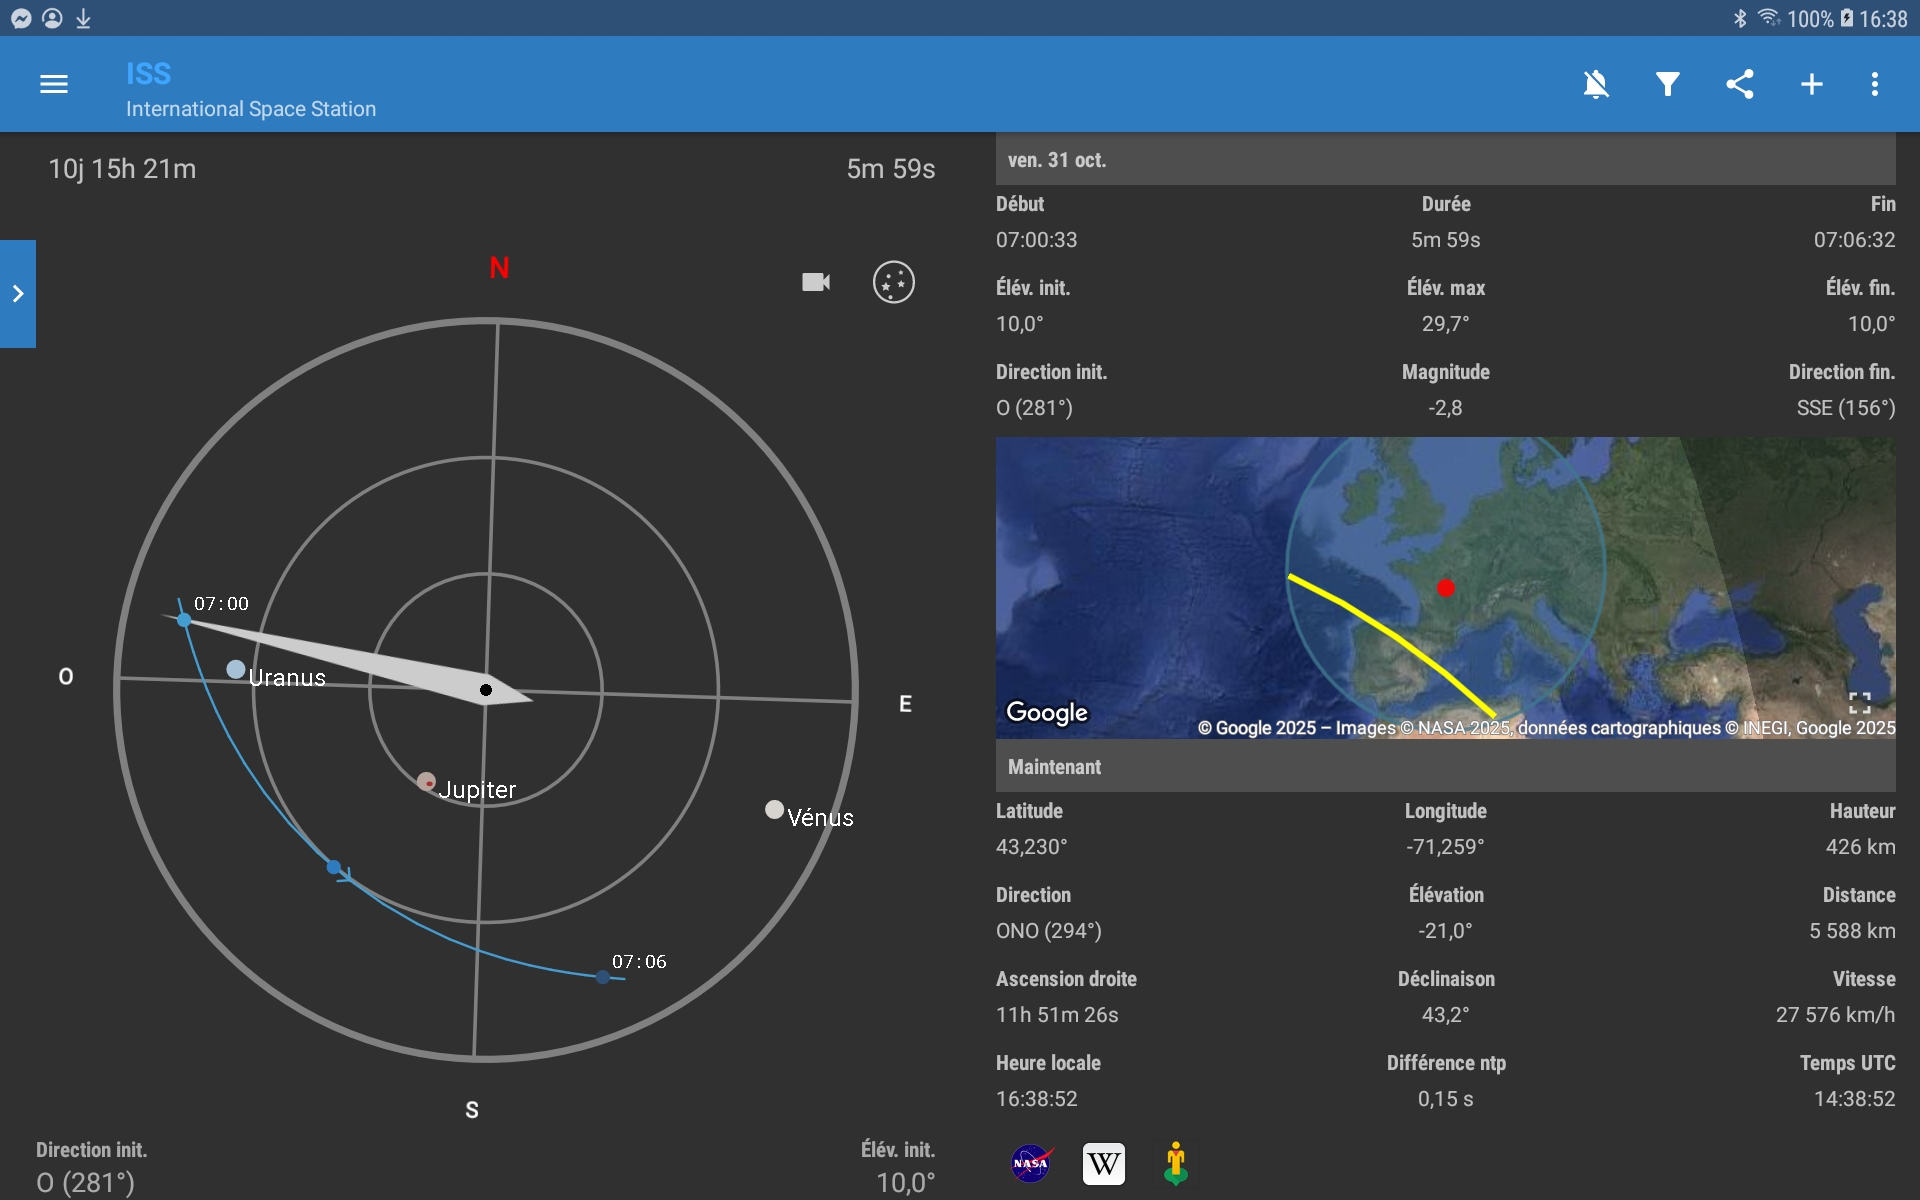Toggle the star constellation overlay
The height and width of the screenshot is (1200, 1920).
pyautogui.click(x=893, y=282)
